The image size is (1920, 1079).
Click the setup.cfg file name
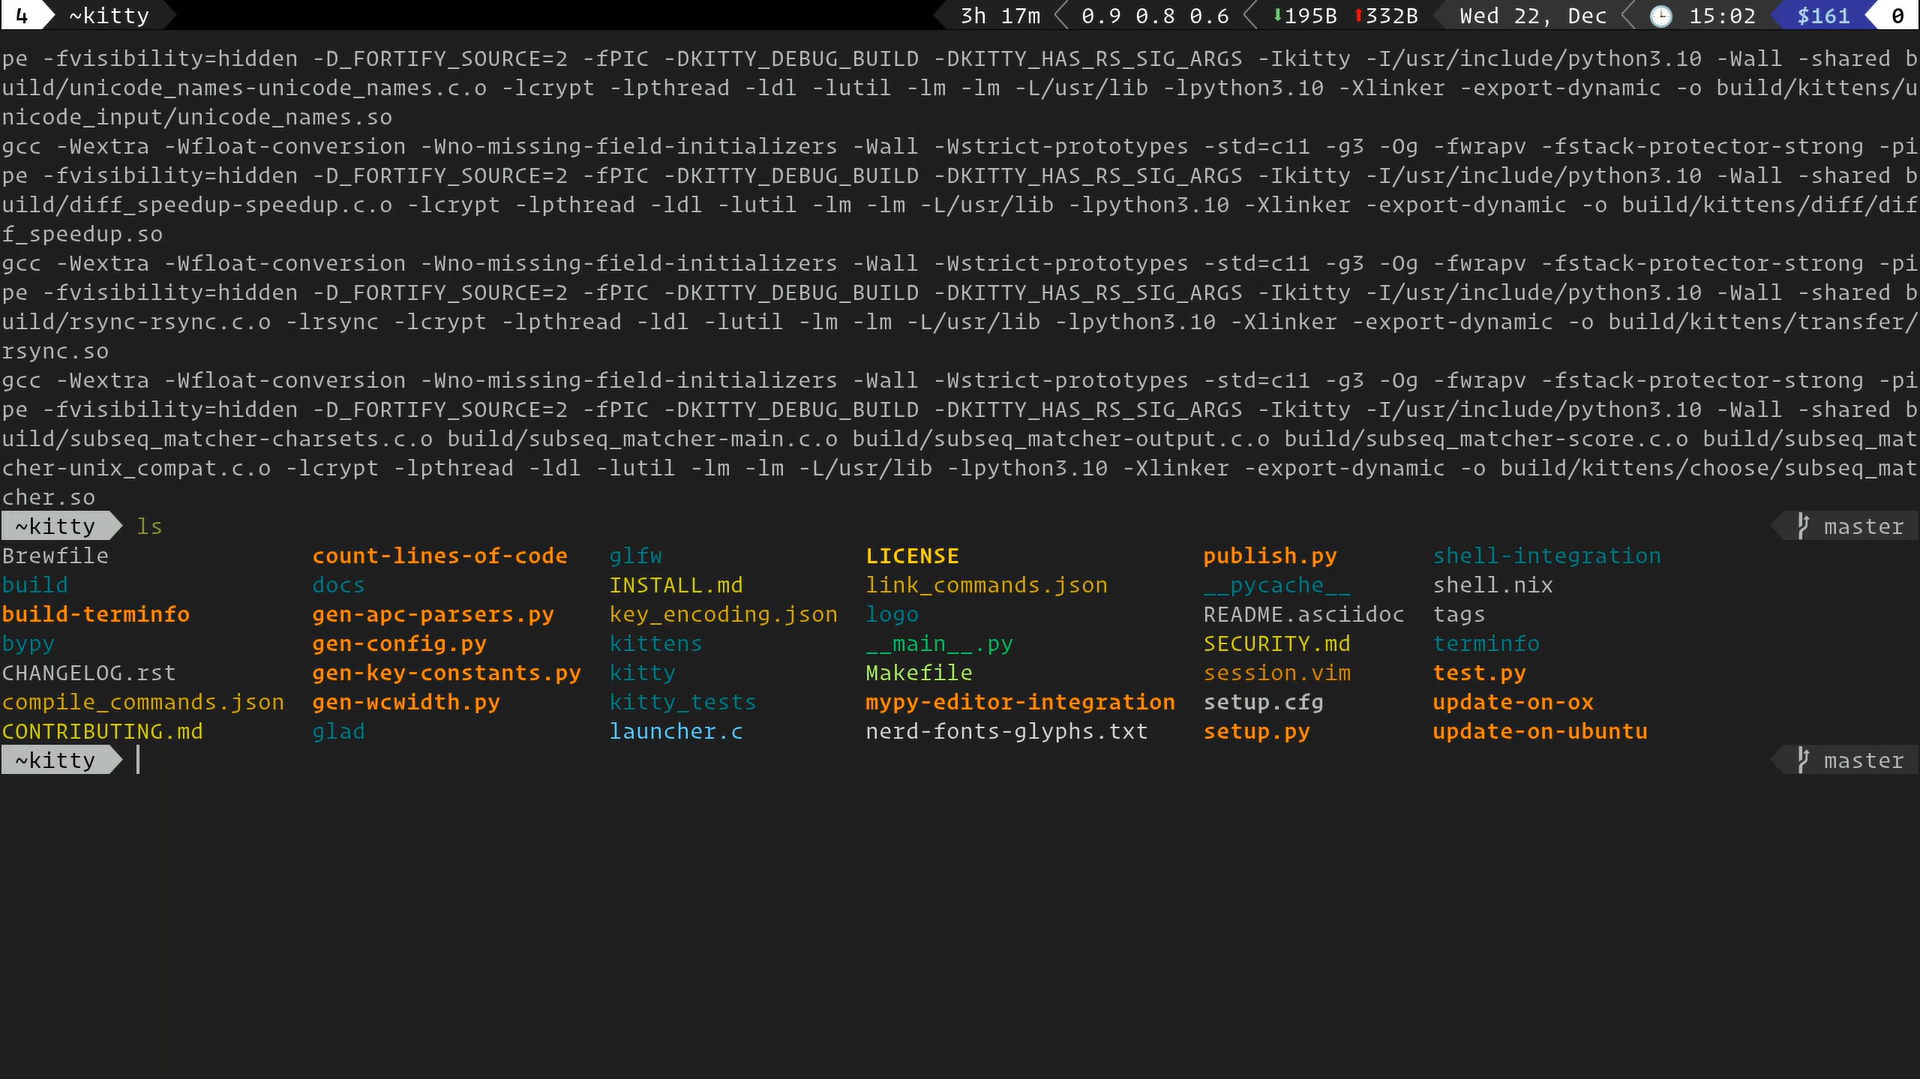click(x=1263, y=702)
